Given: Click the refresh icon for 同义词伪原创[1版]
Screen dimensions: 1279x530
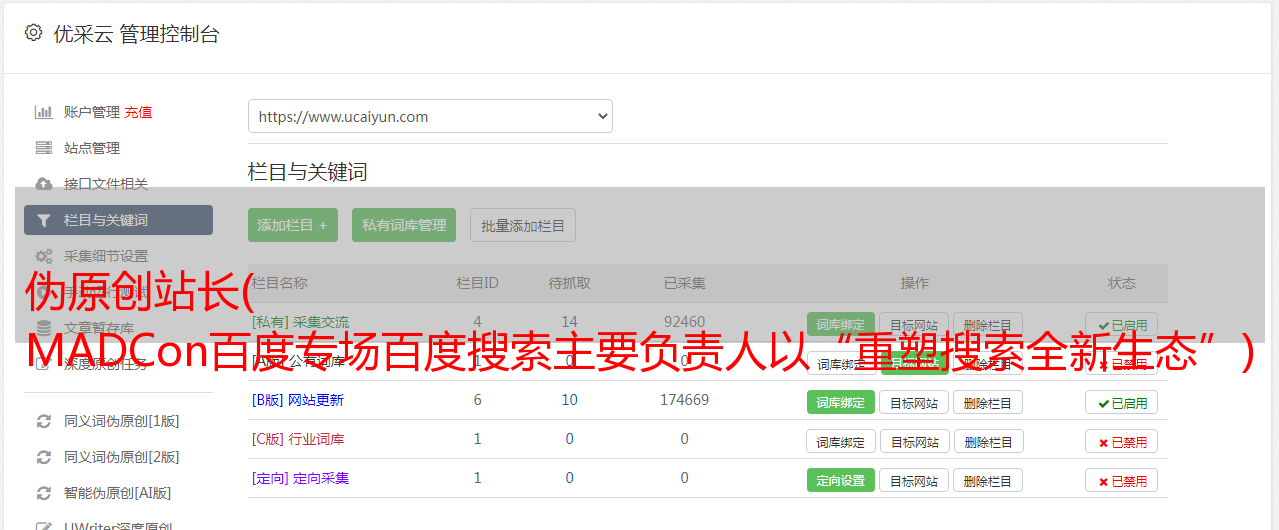Looking at the screenshot, I should (x=44, y=421).
